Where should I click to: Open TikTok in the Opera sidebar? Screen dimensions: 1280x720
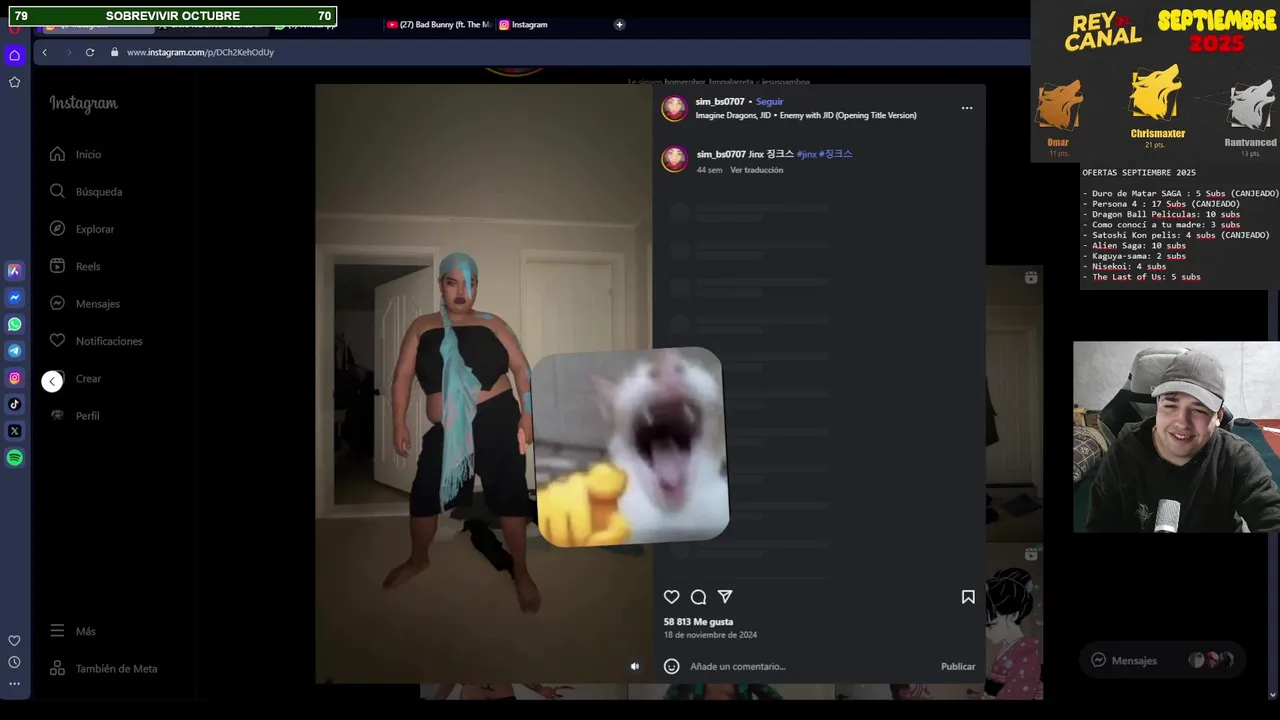click(x=14, y=405)
